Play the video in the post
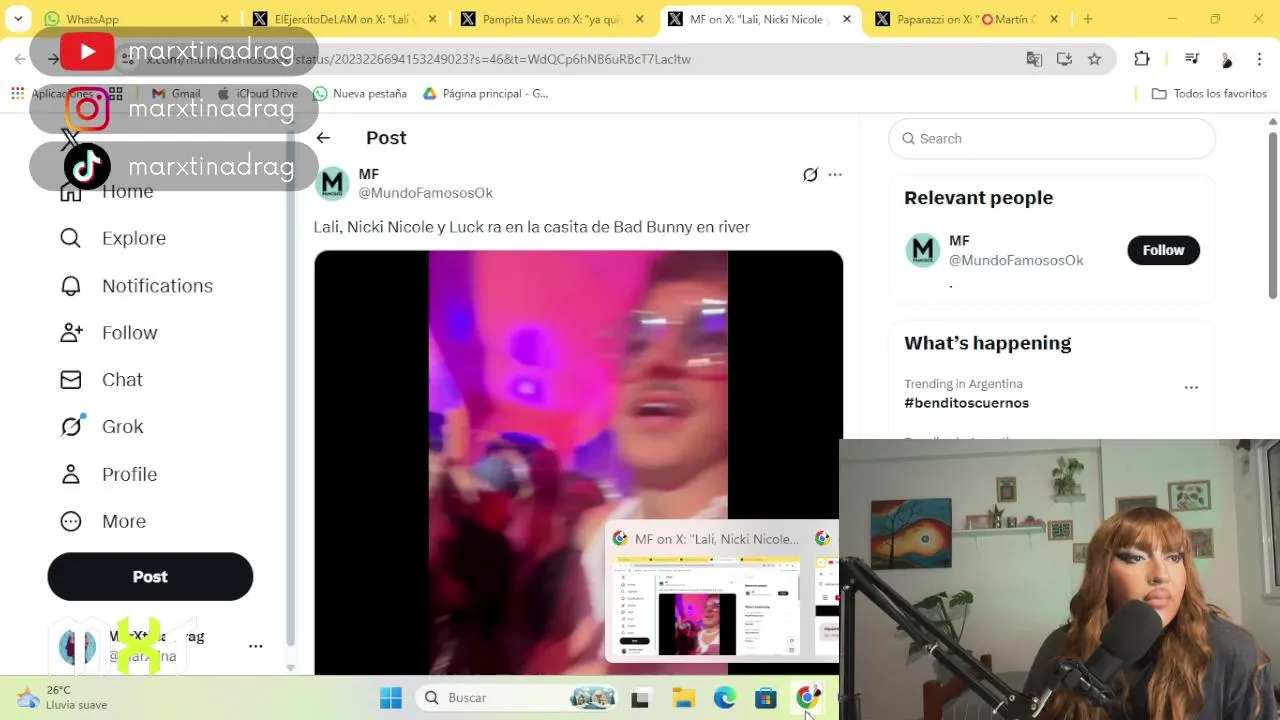The height and width of the screenshot is (720, 1280). click(x=578, y=462)
